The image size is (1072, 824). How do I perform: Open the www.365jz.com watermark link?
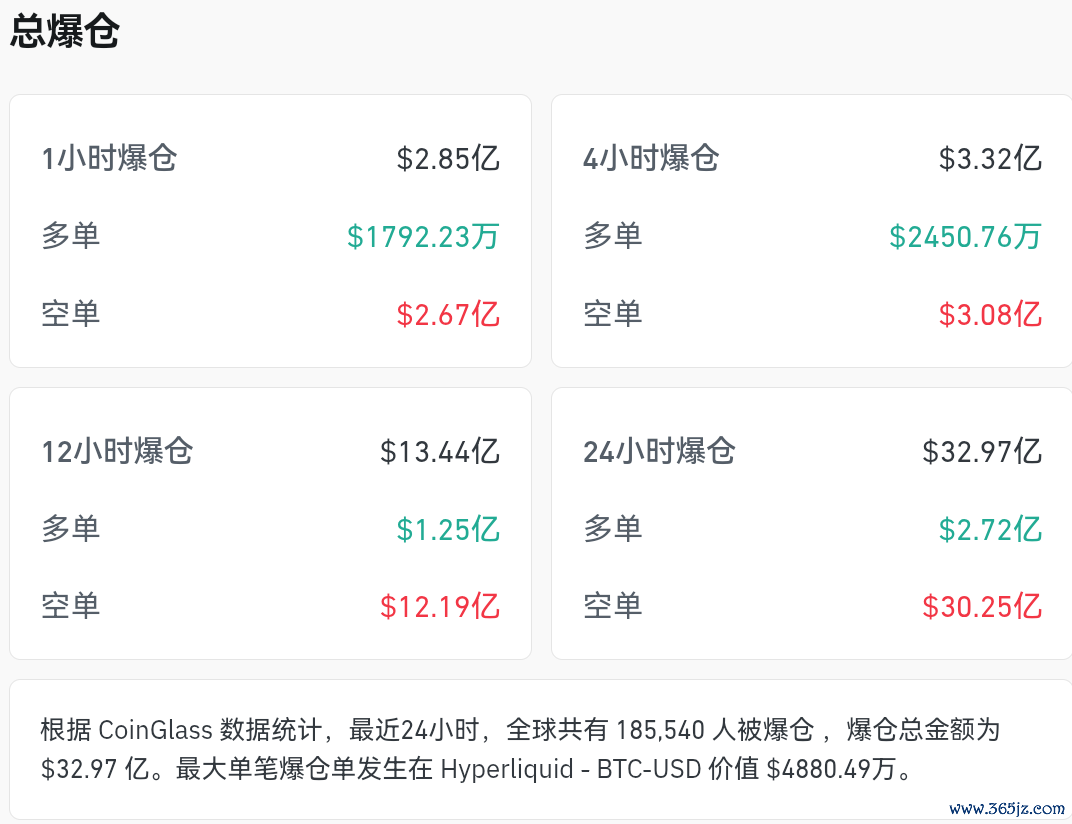1006,808
